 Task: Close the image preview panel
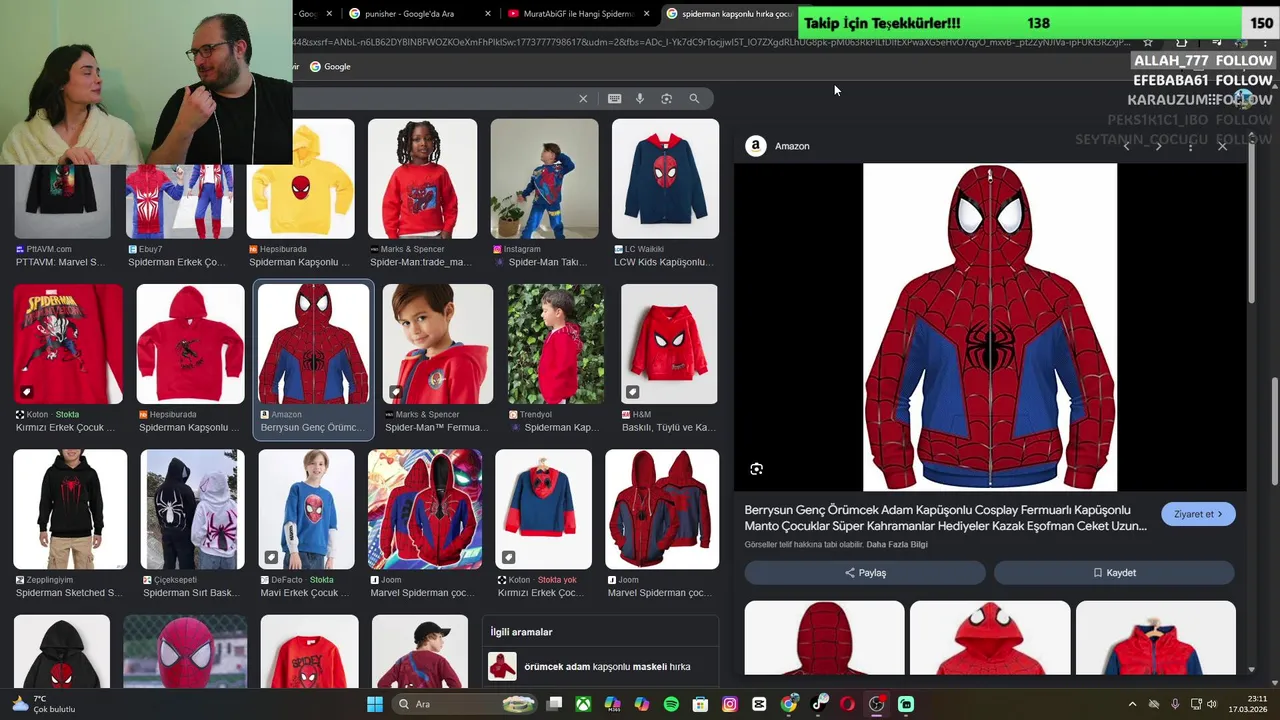[x=1222, y=146]
